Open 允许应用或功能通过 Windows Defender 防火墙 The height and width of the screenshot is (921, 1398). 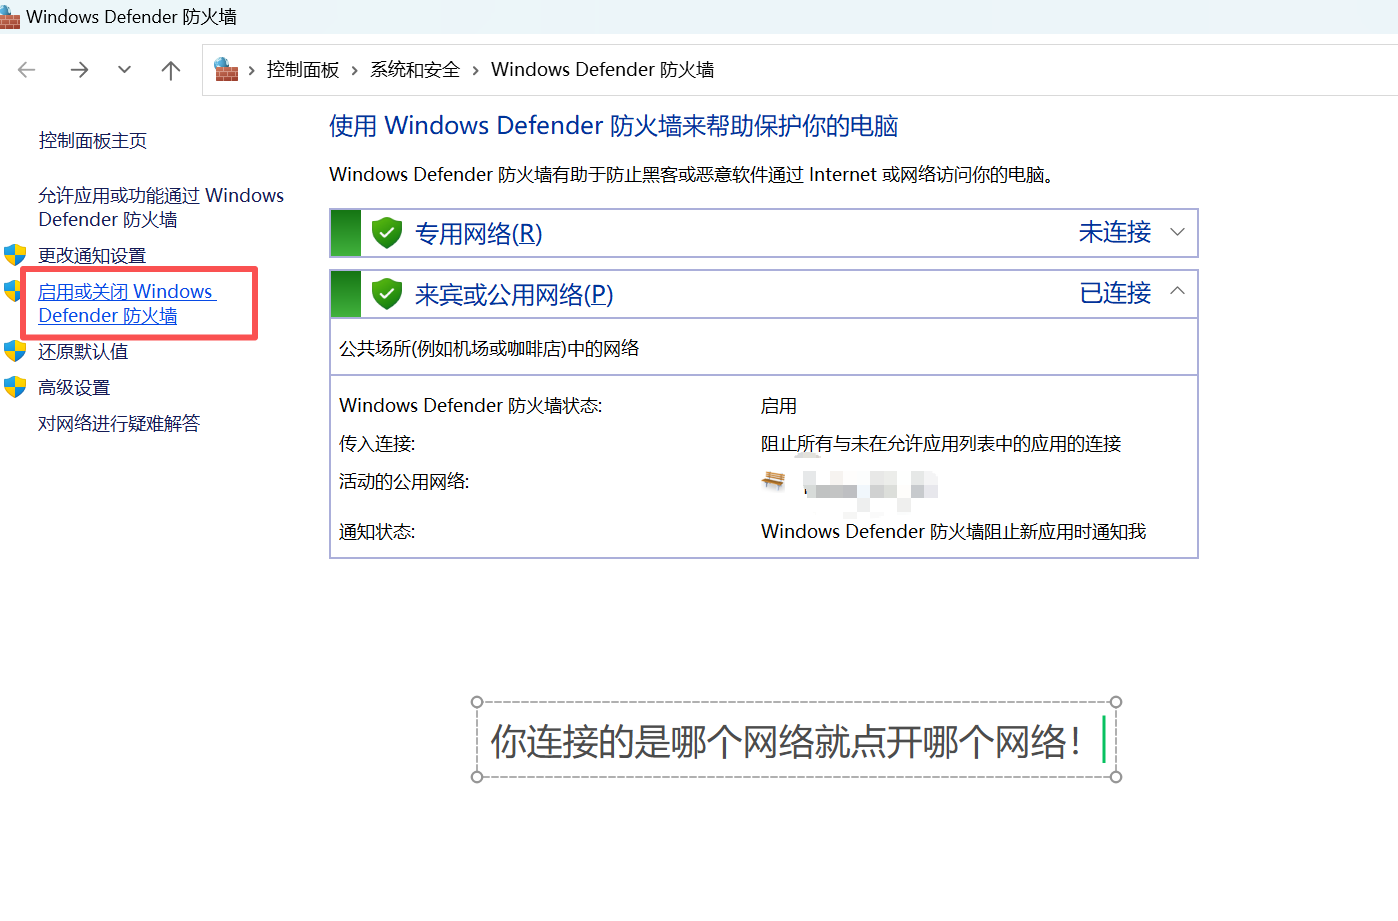pyautogui.click(x=160, y=207)
